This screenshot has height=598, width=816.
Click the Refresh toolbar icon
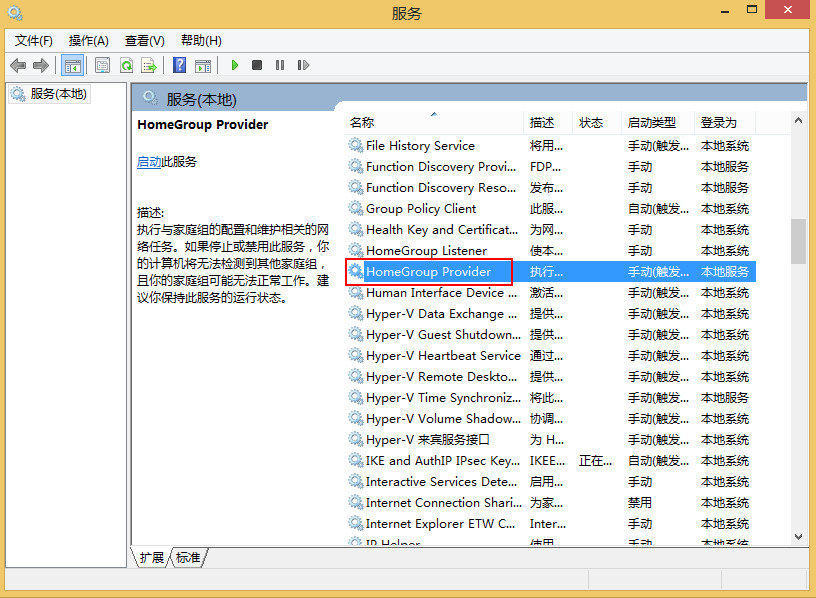pos(126,66)
